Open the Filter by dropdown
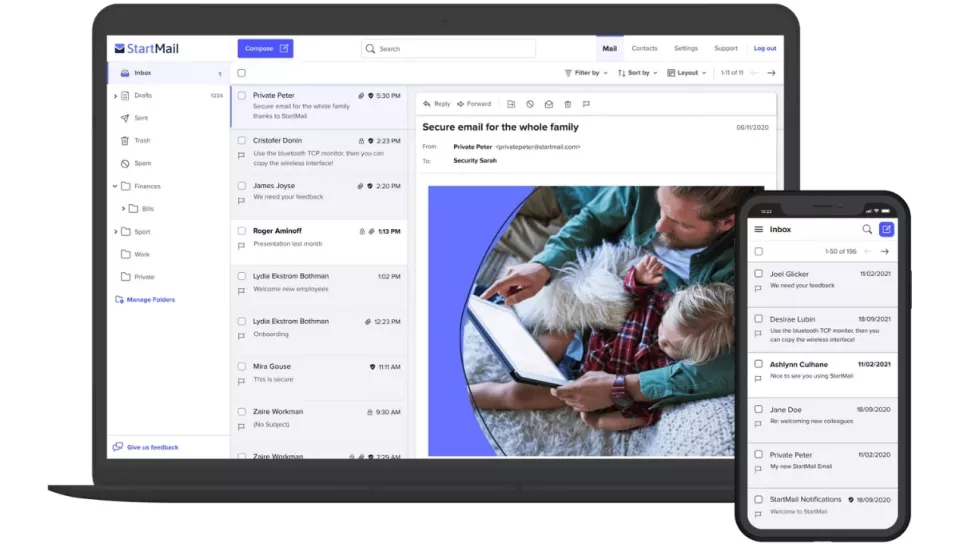 (586, 73)
